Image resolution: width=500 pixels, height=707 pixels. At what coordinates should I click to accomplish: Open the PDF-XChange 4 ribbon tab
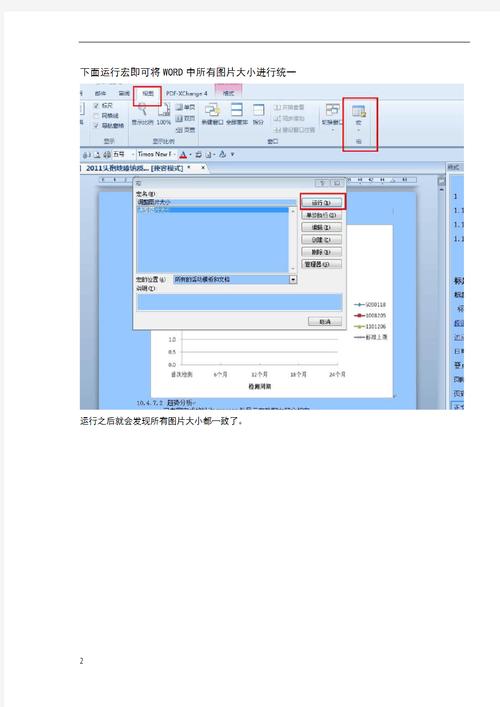coord(186,93)
